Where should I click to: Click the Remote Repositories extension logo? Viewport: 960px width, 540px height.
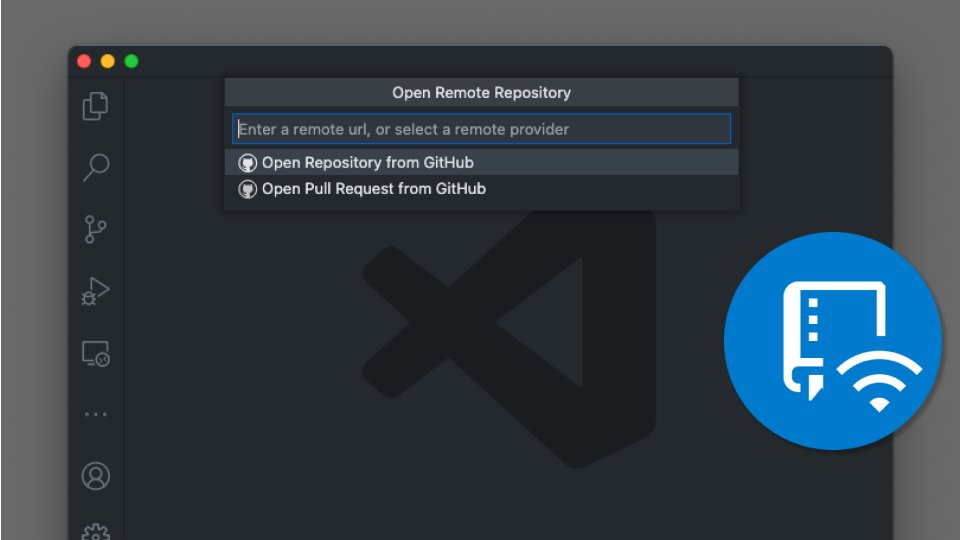[833, 341]
